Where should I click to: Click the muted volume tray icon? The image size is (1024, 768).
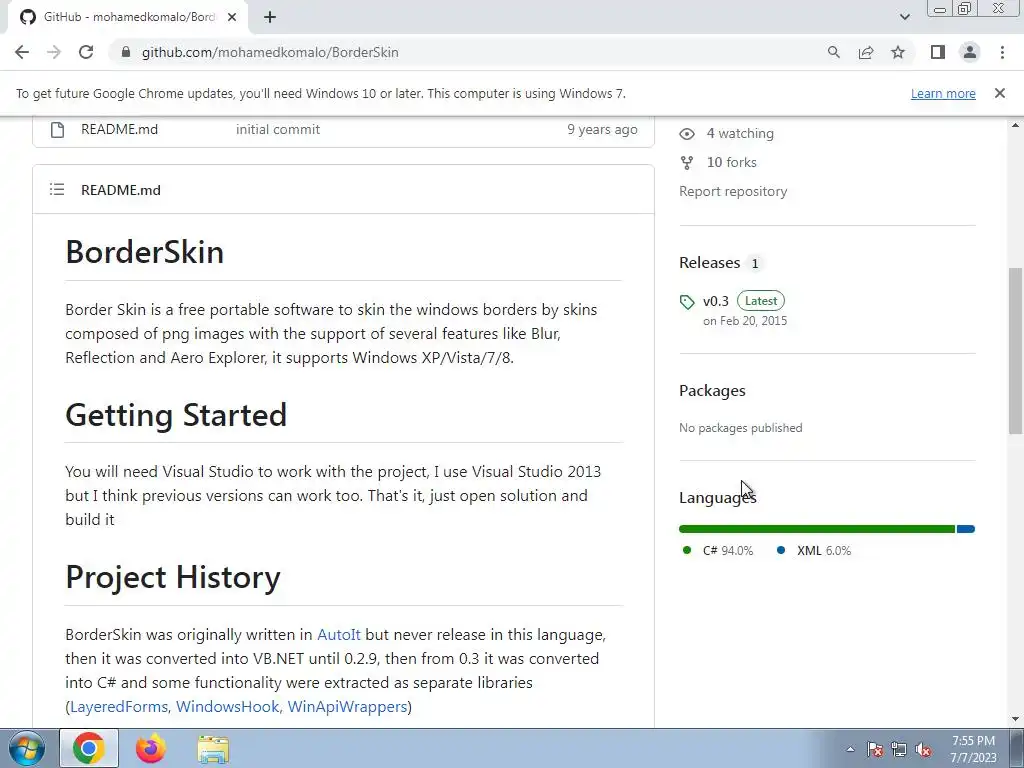pos(923,750)
